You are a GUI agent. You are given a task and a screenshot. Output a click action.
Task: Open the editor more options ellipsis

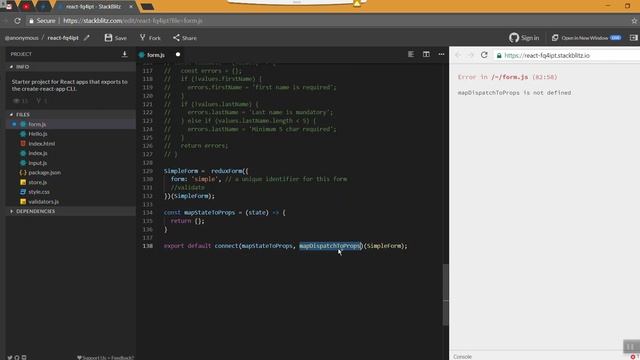441,54
